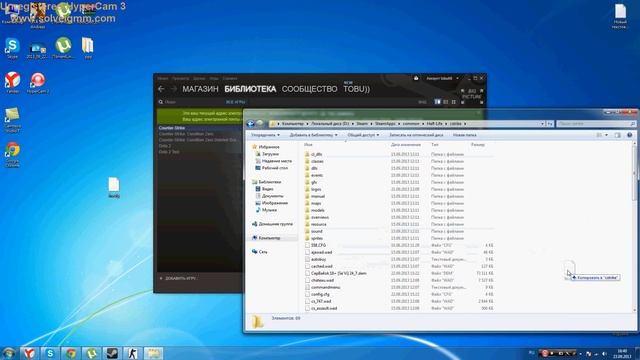Screen dimensions: 640x360
Task: Go forward in Steam navigation
Action: coord(174,89)
